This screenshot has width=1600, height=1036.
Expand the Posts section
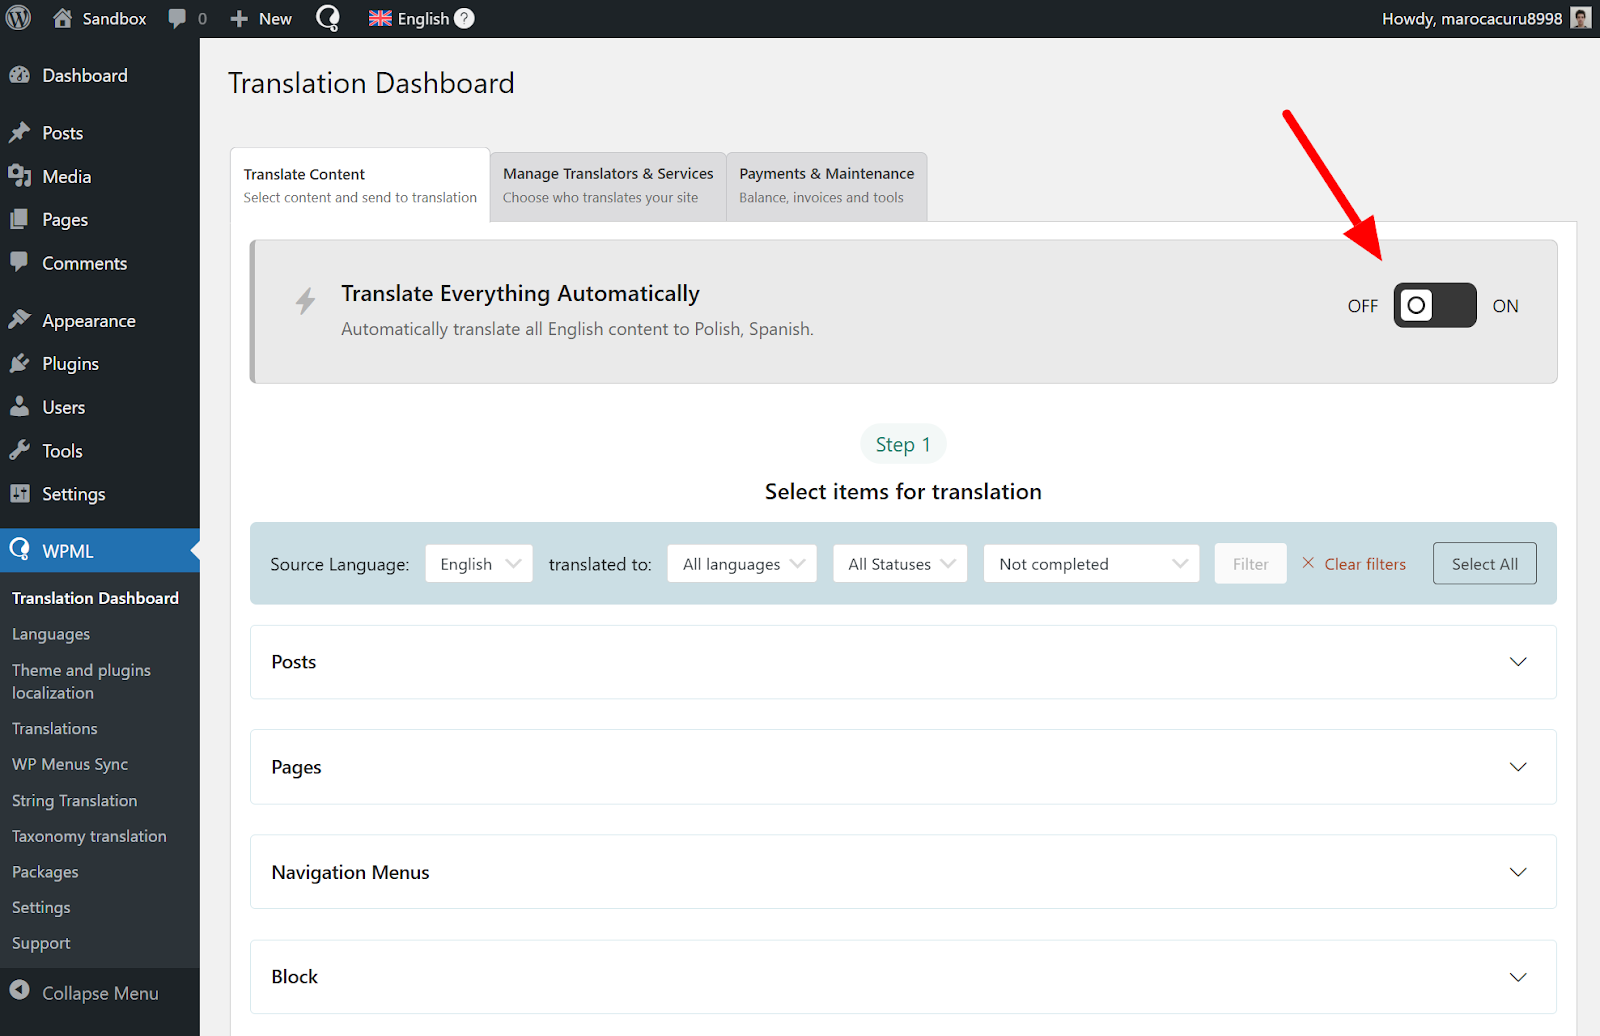[x=903, y=662]
